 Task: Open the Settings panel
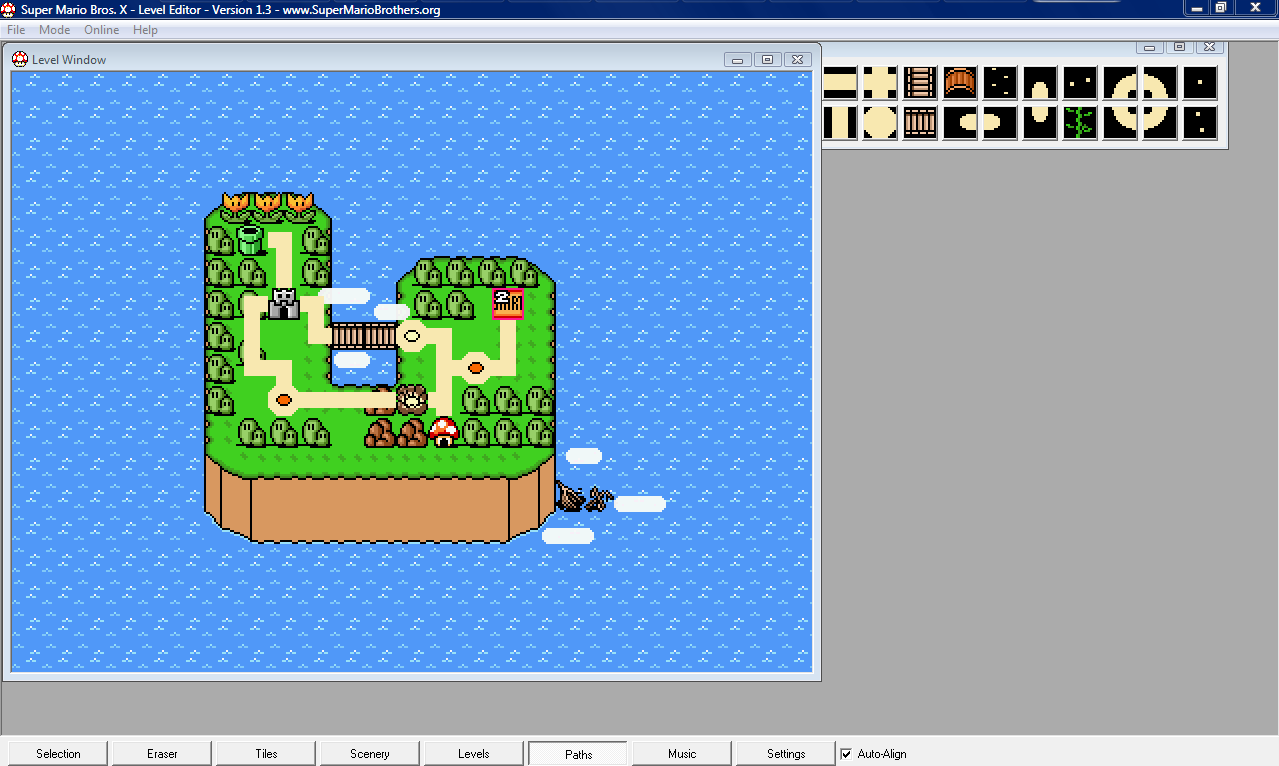click(786, 754)
